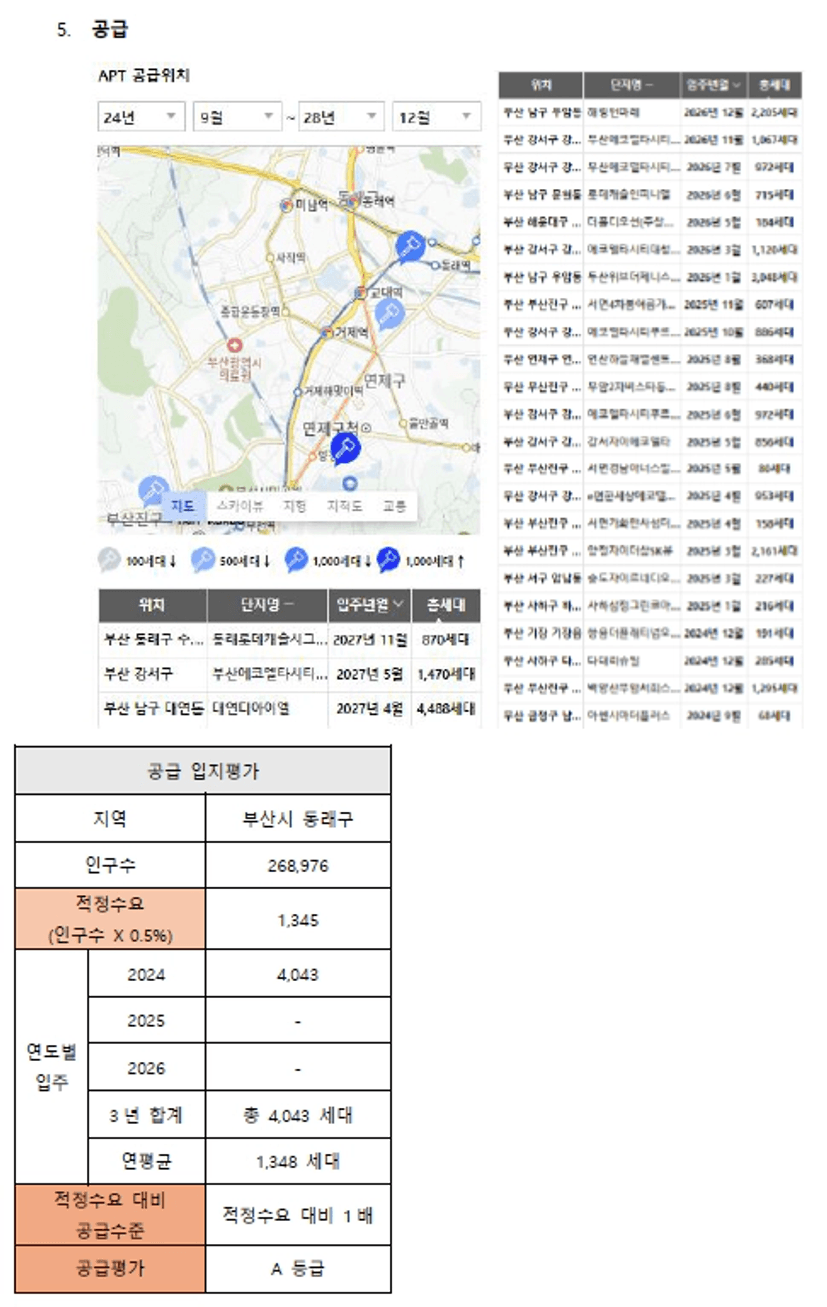The height and width of the screenshot is (1307, 827).
Task: Switch to 지형 map view
Action: pos(295,506)
